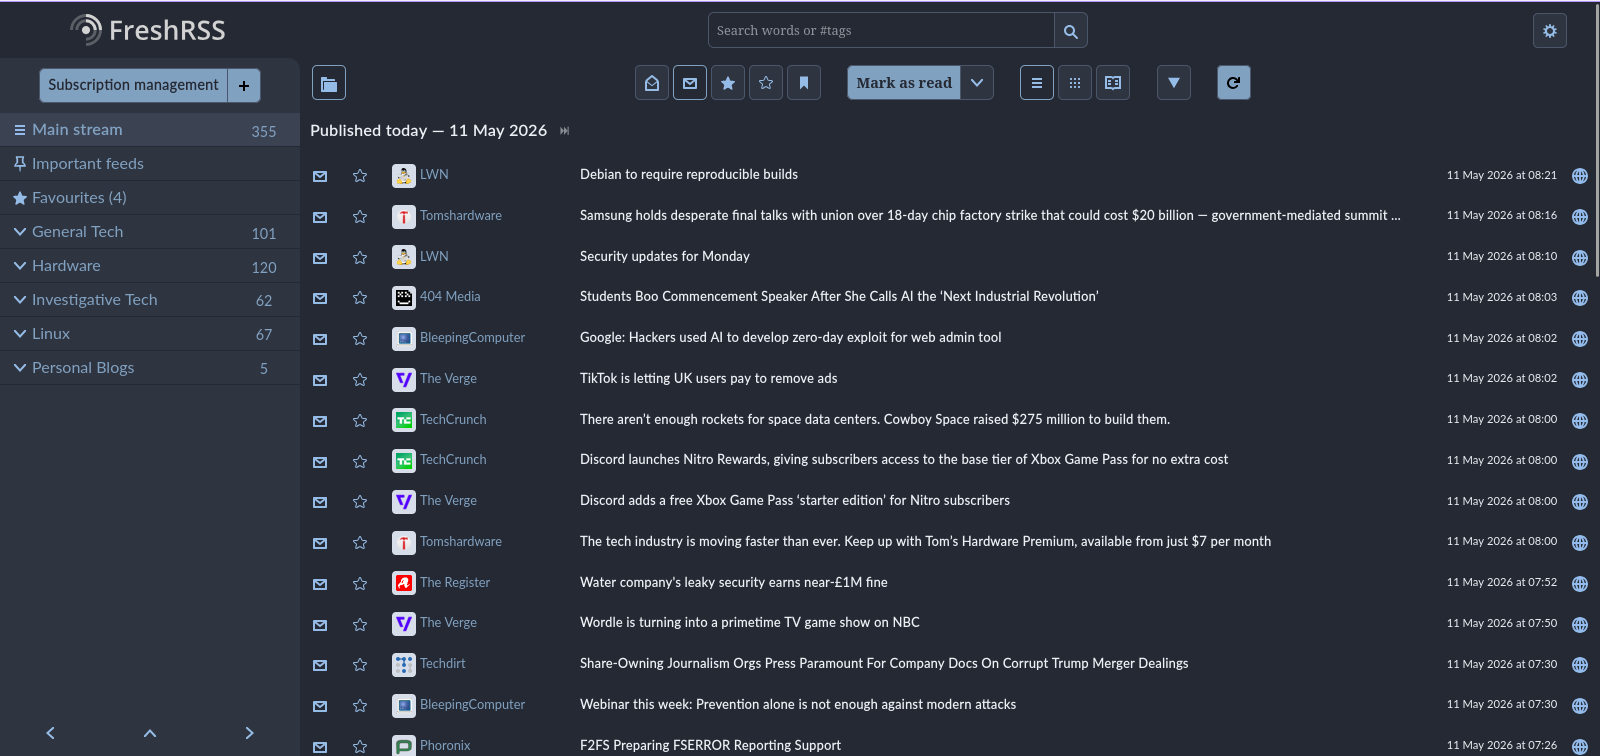
Task: Add subscription with the plus button
Action: pyautogui.click(x=244, y=85)
